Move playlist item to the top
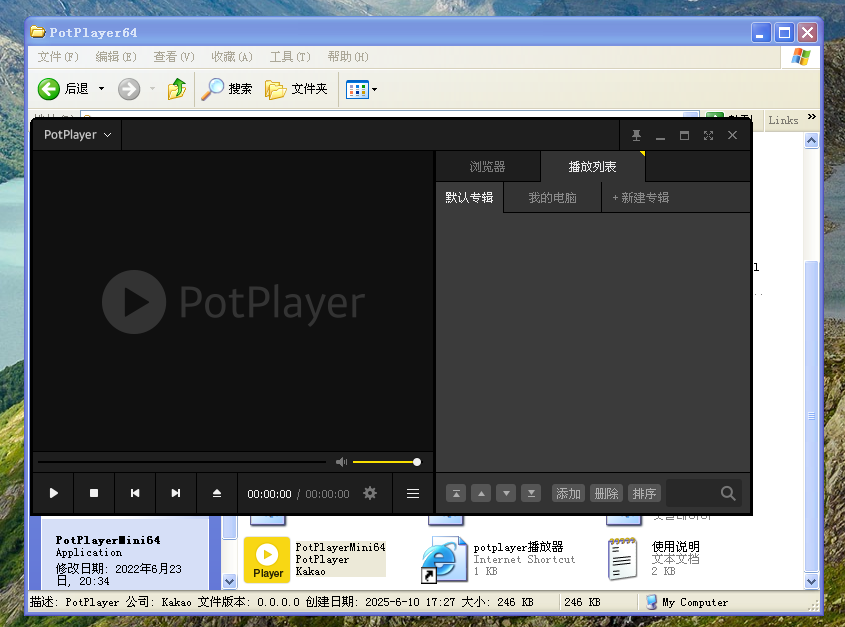 tap(456, 493)
